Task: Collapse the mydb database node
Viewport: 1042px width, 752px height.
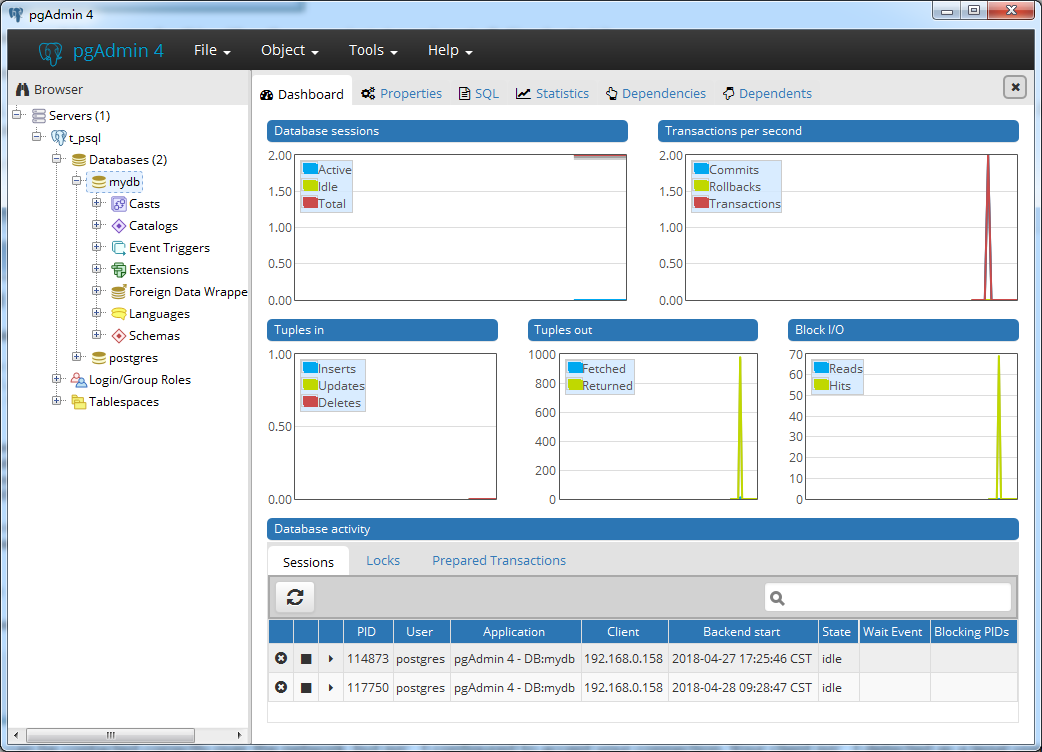Action: [x=76, y=180]
